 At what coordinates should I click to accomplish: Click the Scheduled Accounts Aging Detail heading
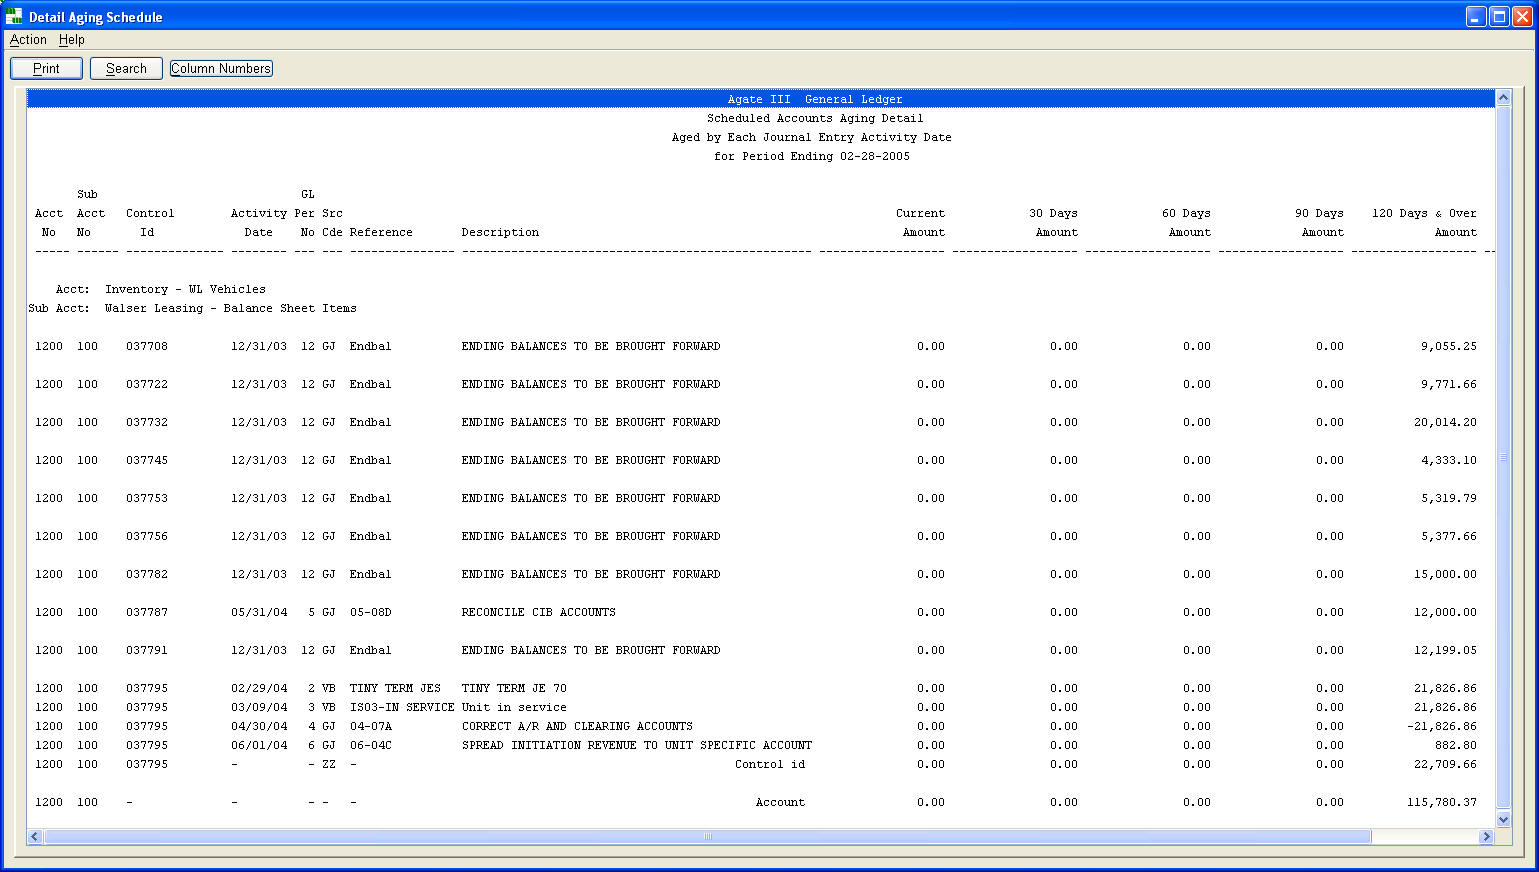815,118
